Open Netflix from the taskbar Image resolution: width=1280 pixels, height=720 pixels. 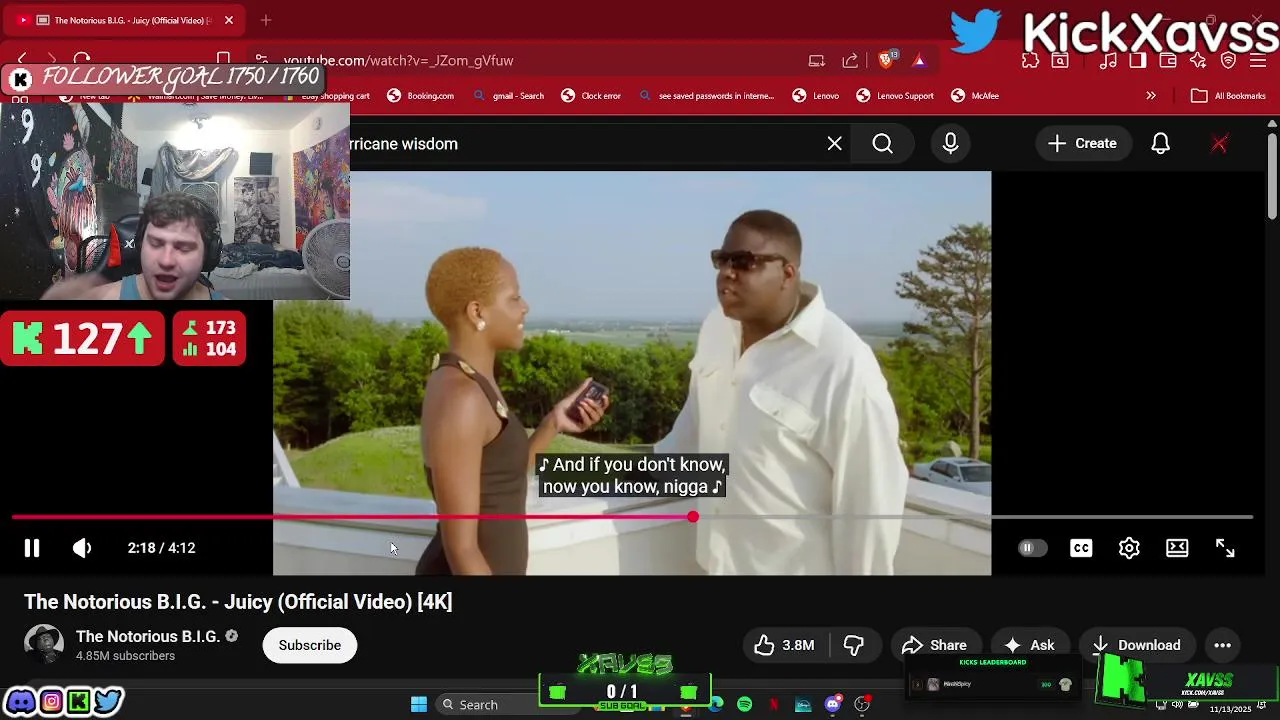coord(773,705)
